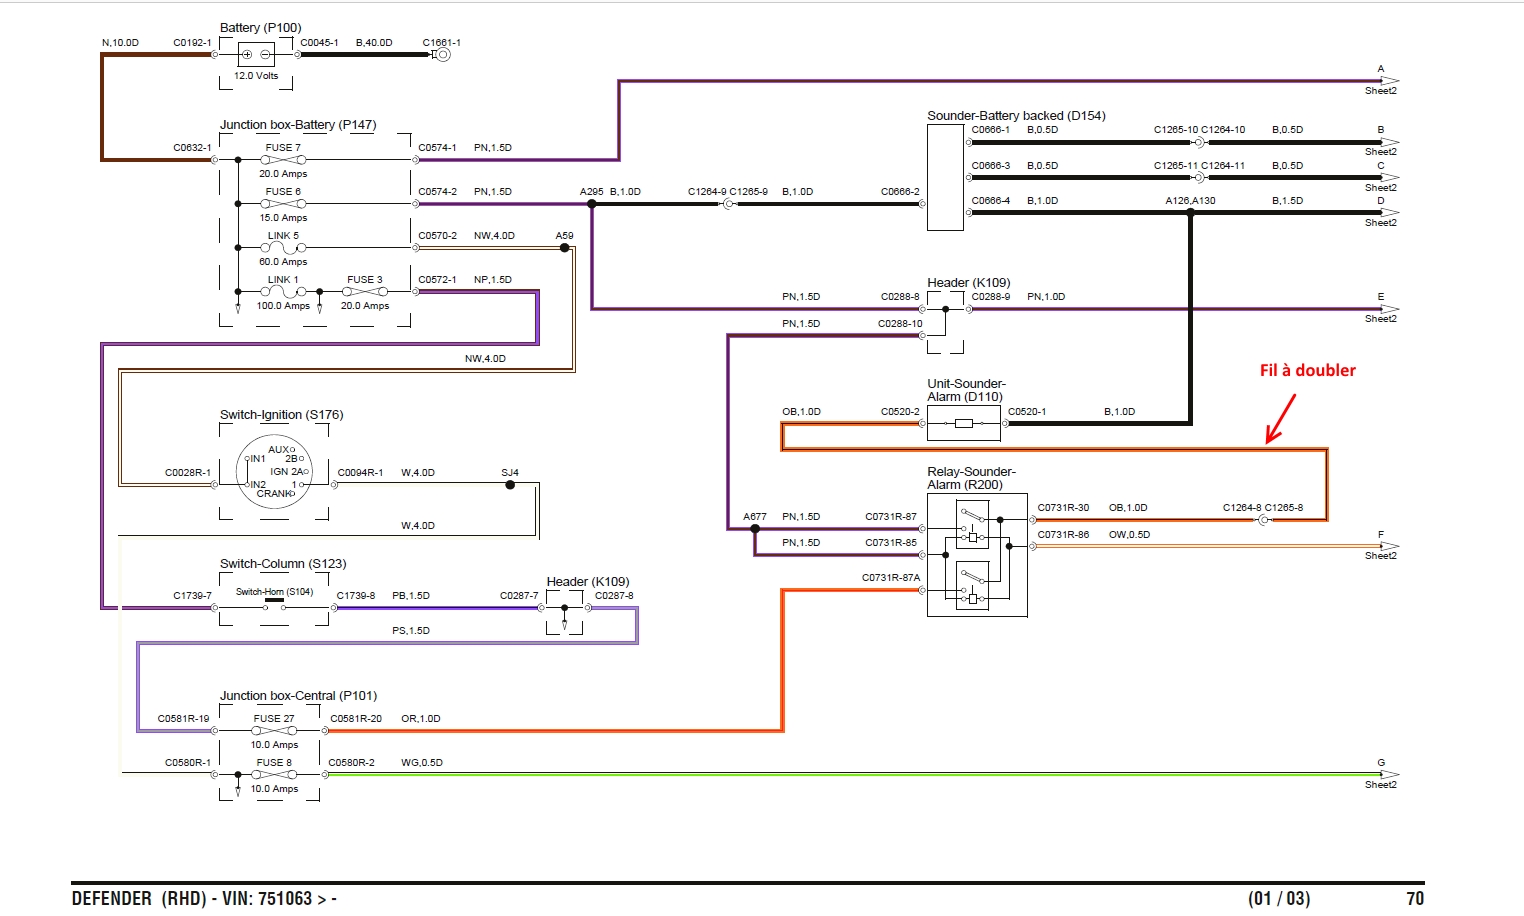Select the A295 splice node
The width and height of the screenshot is (1524, 916).
click(x=592, y=204)
